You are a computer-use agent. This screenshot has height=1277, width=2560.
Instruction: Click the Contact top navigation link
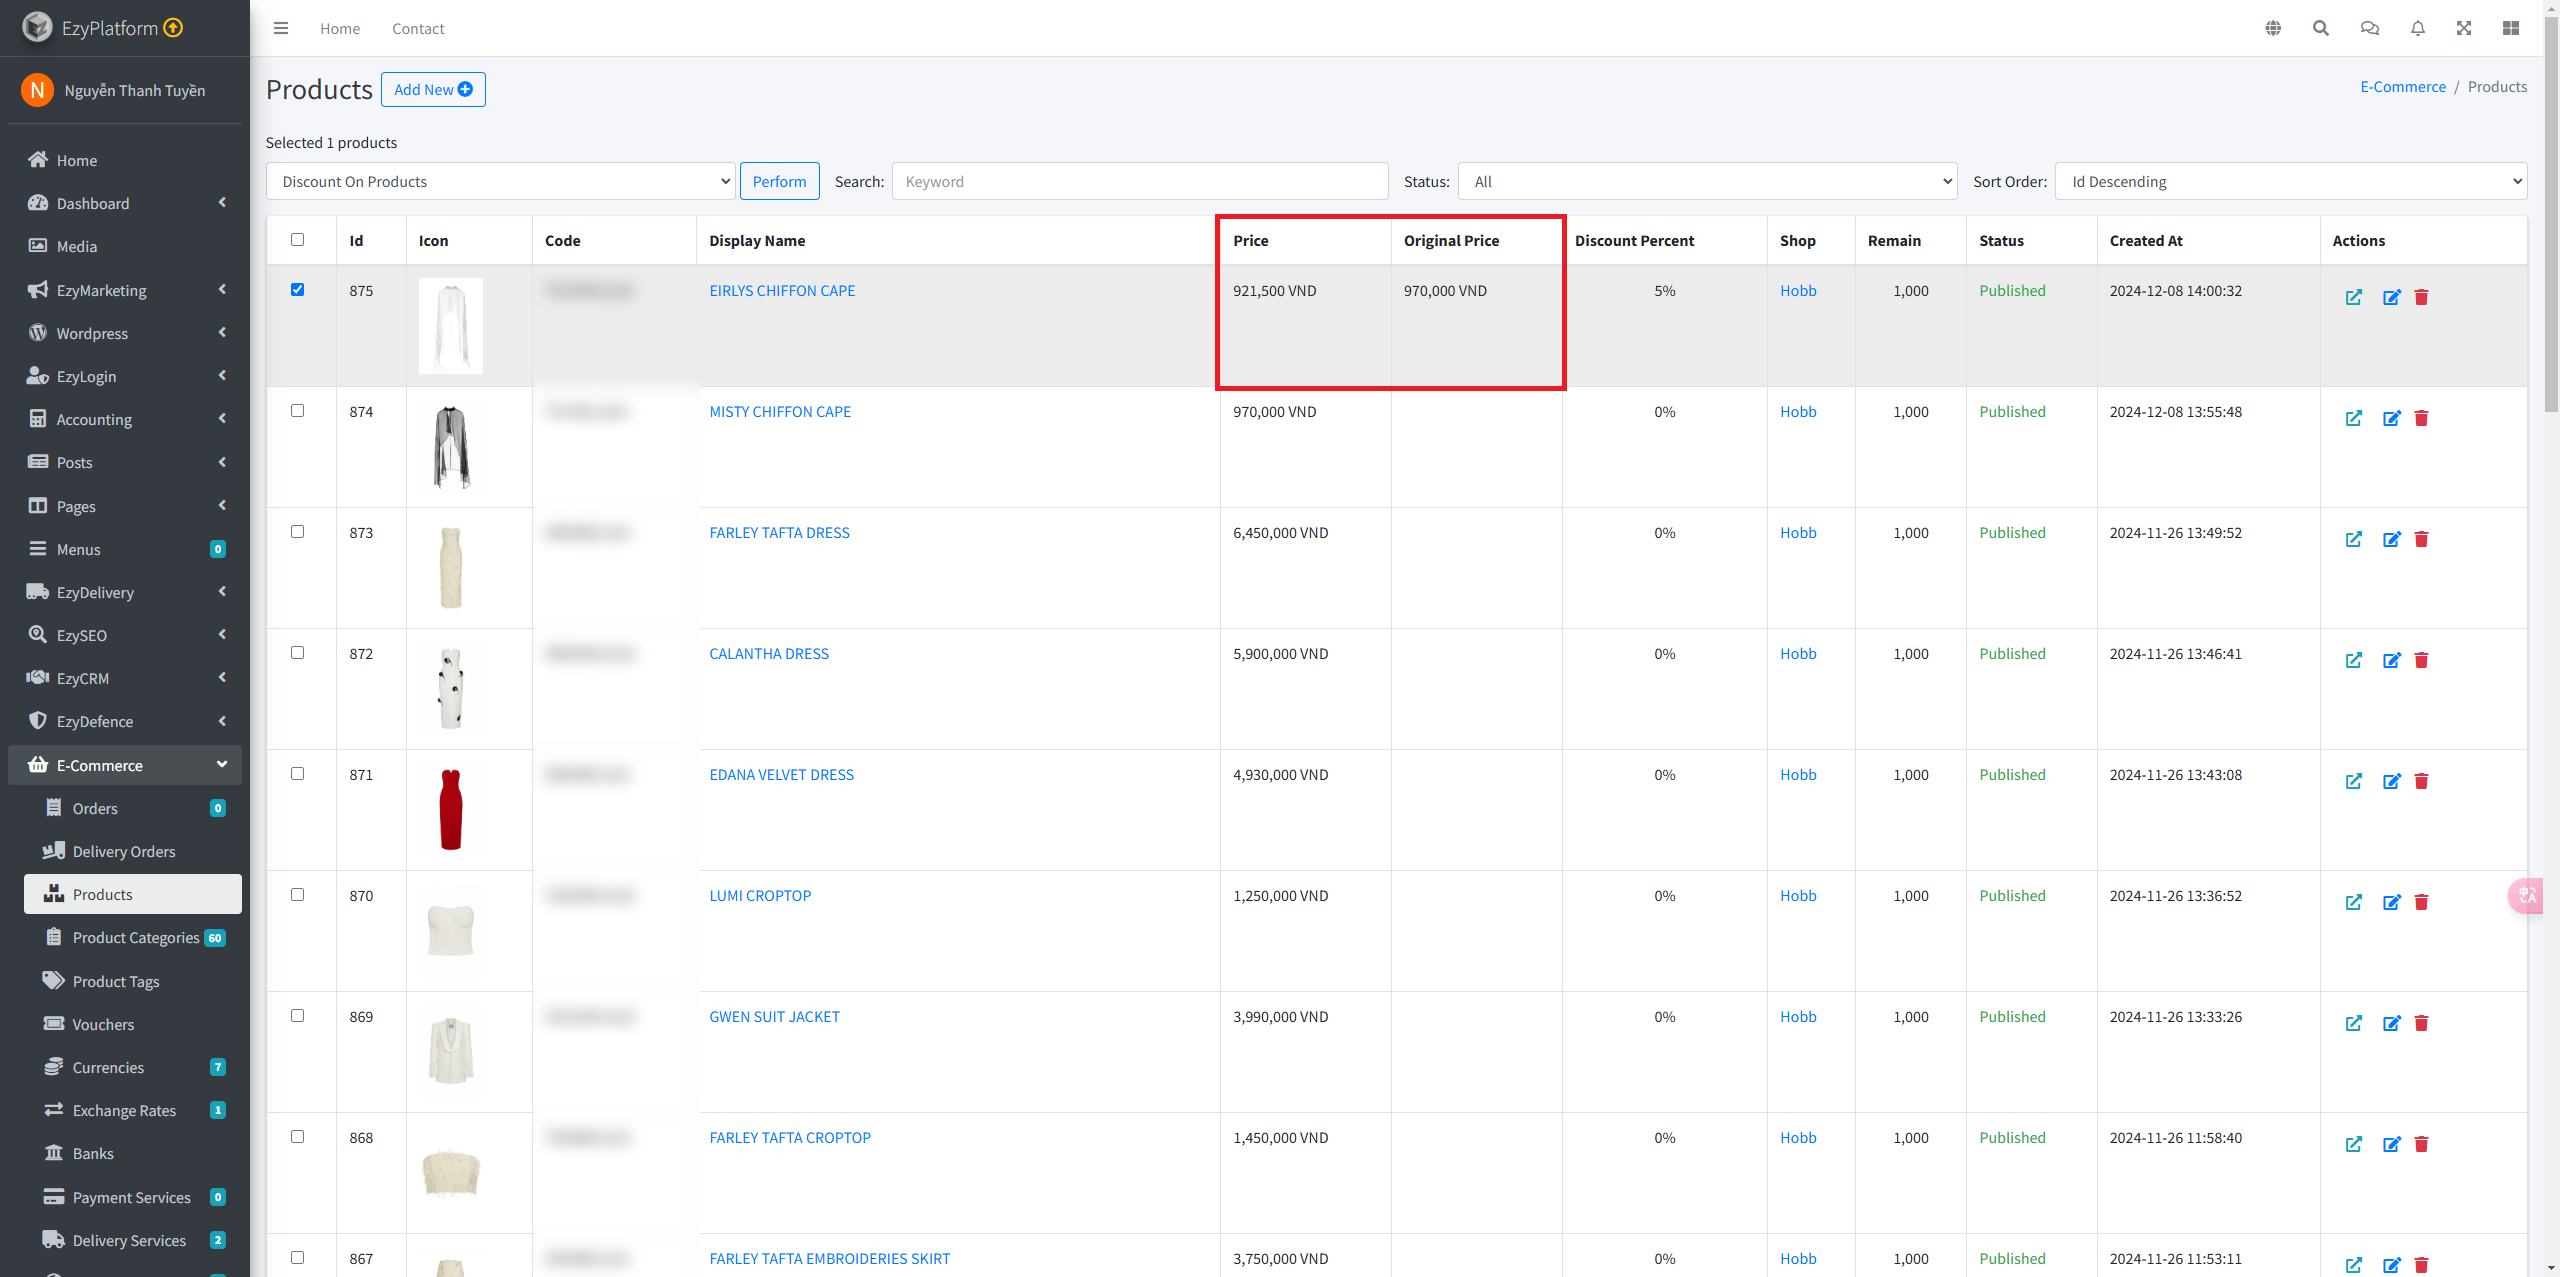coord(418,28)
